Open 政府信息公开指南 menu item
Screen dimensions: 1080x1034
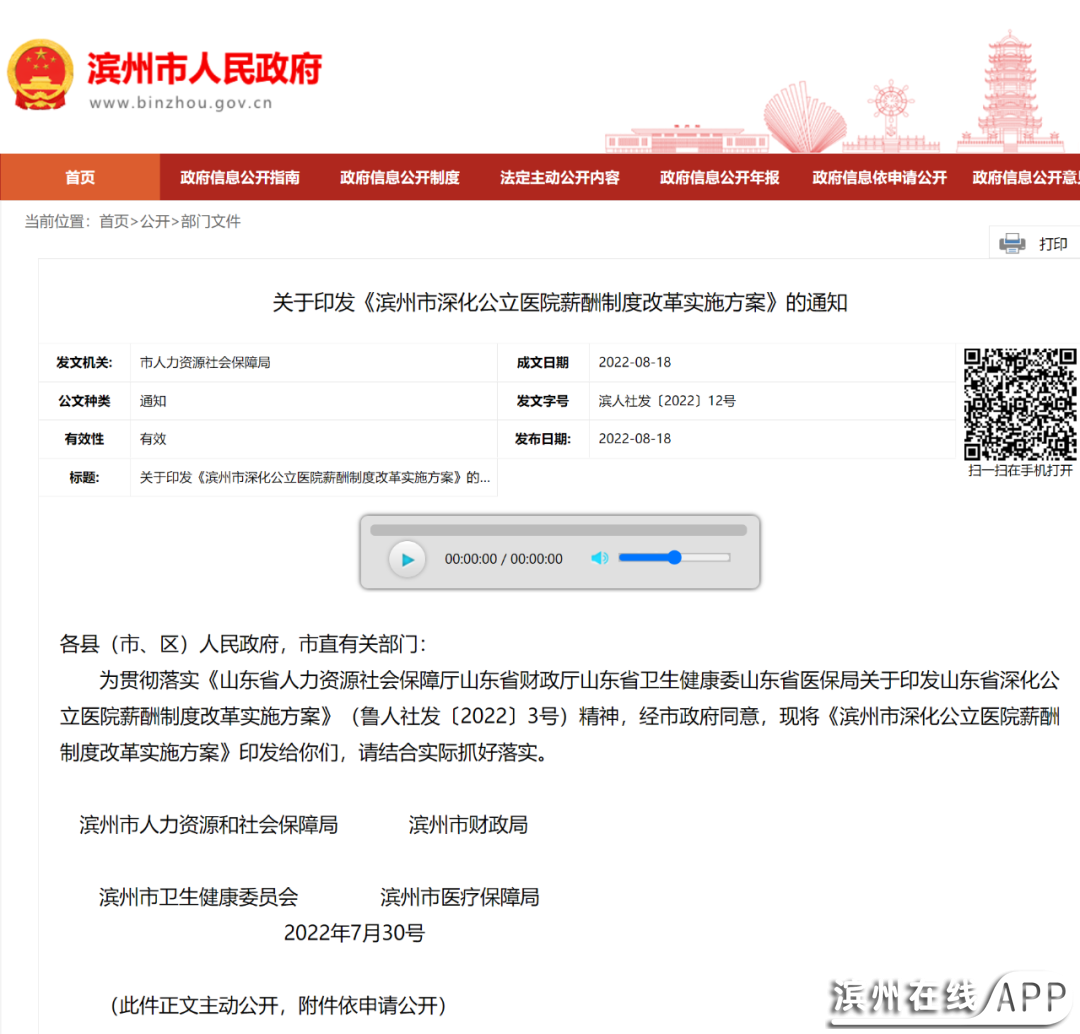click(240, 177)
